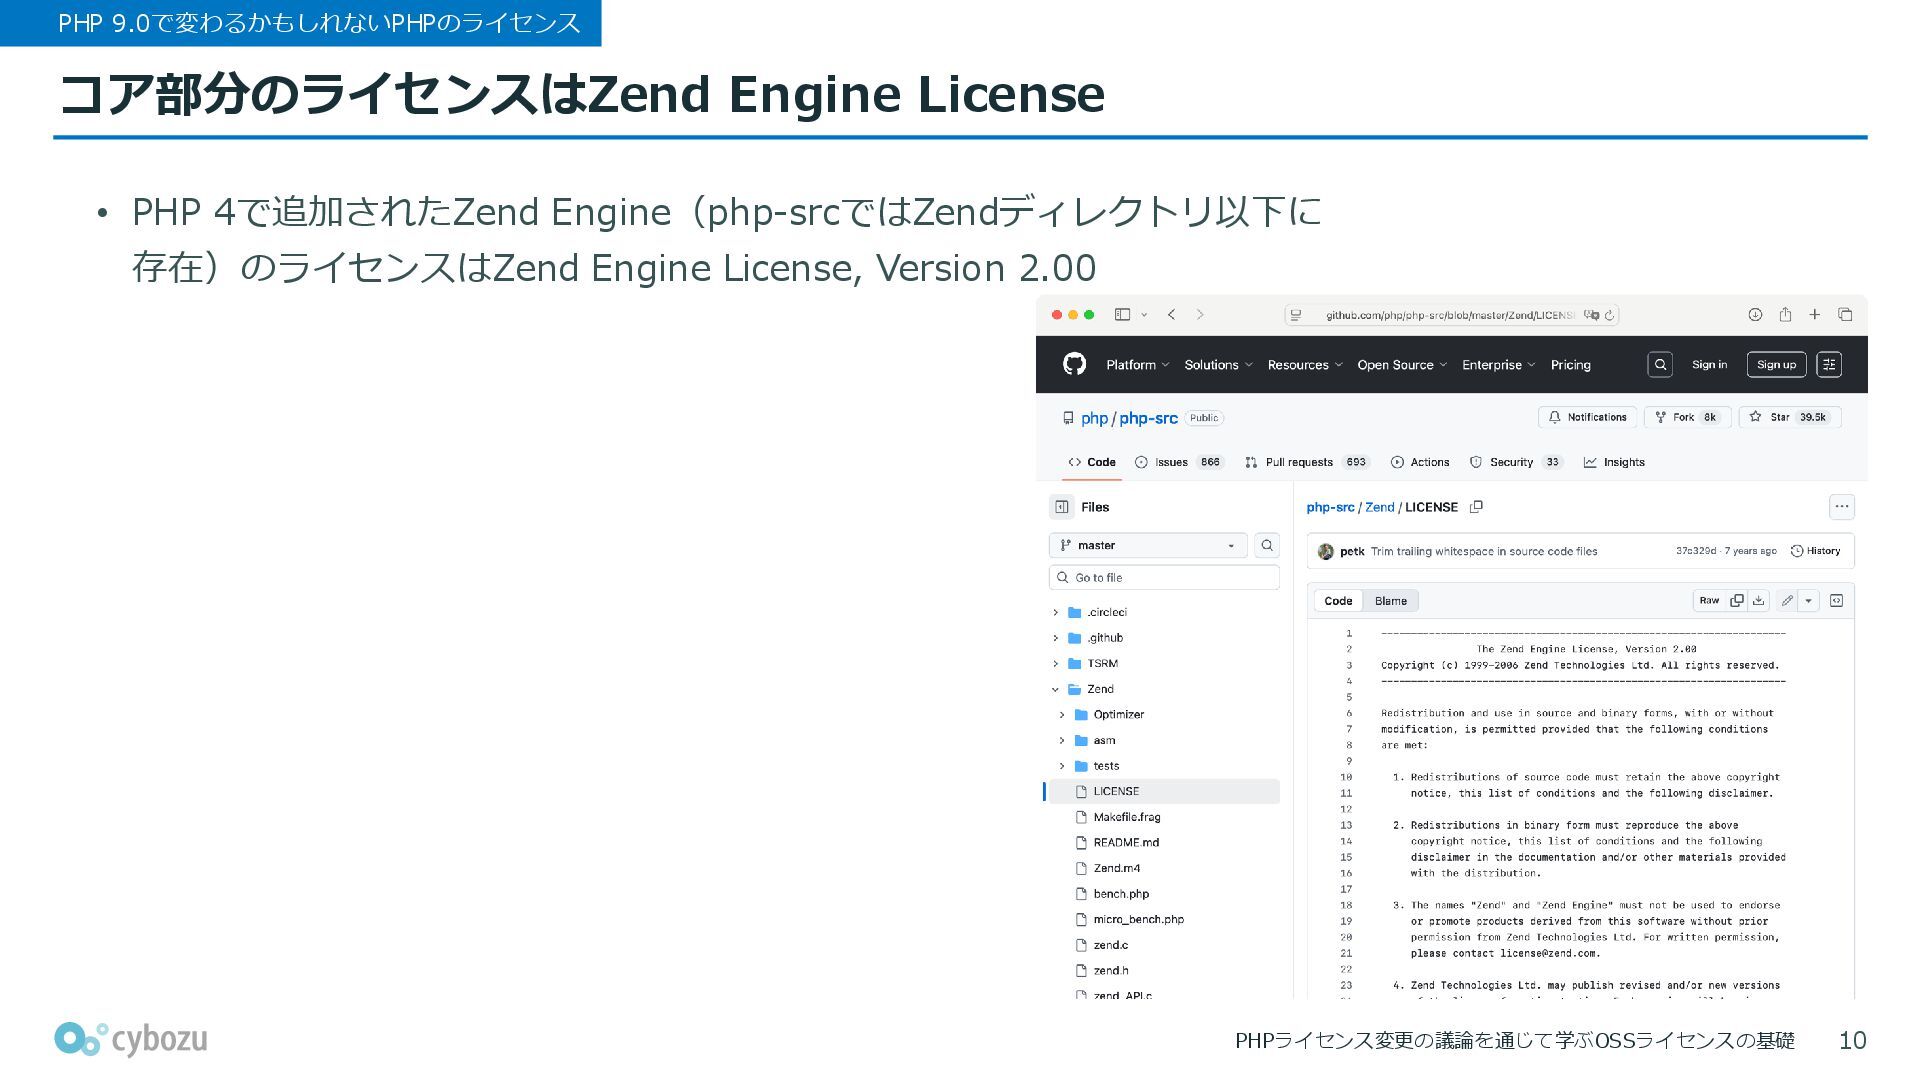
Task: Copy raw file contents icon
Action: [x=1737, y=601]
